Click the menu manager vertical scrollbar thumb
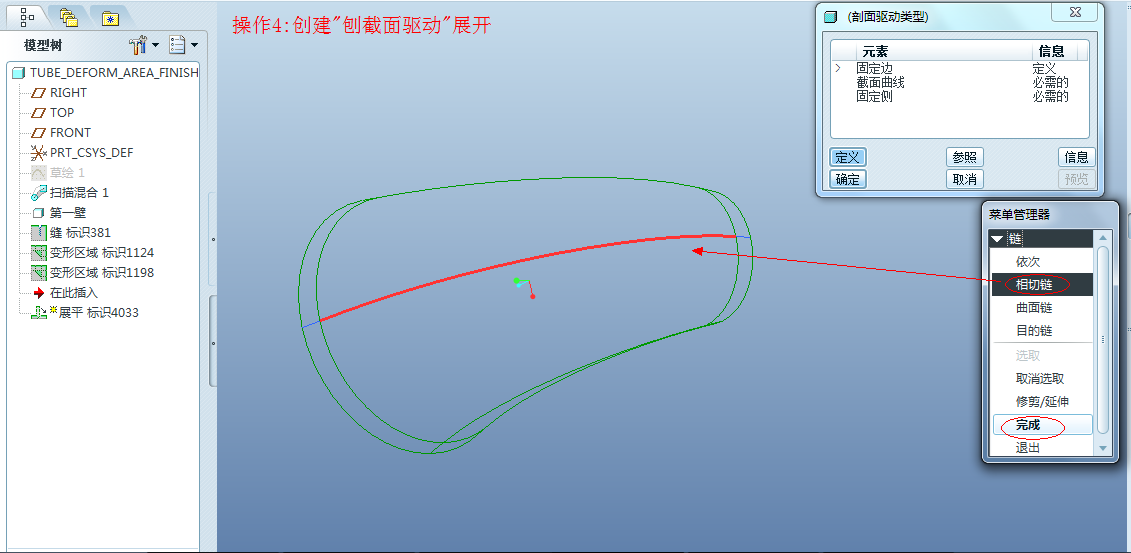1131x553 pixels. point(1101,339)
